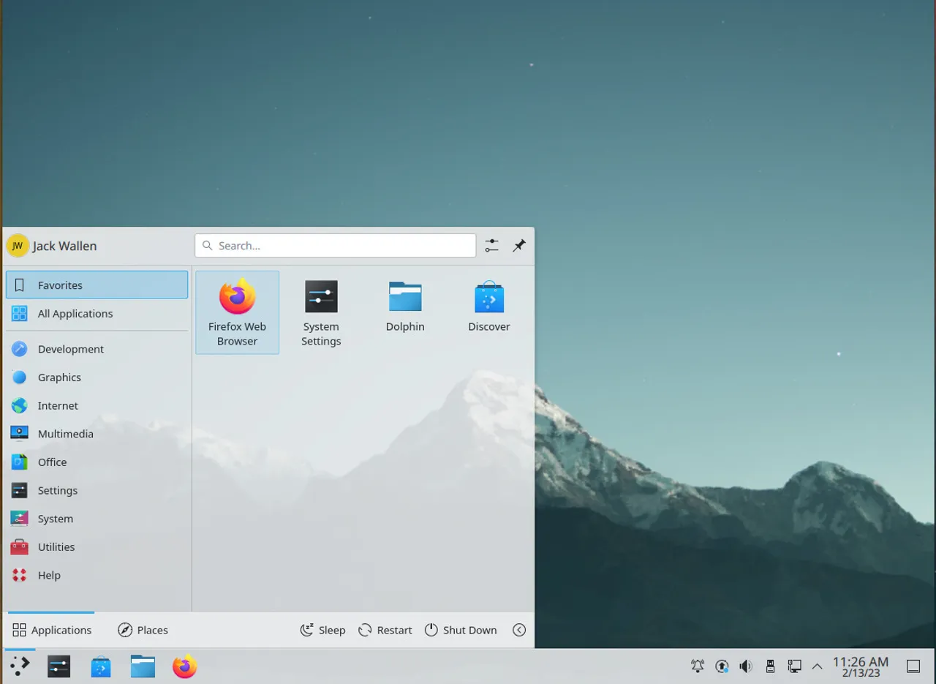Switch to the Applications tab
This screenshot has width=936, height=684.
point(51,630)
